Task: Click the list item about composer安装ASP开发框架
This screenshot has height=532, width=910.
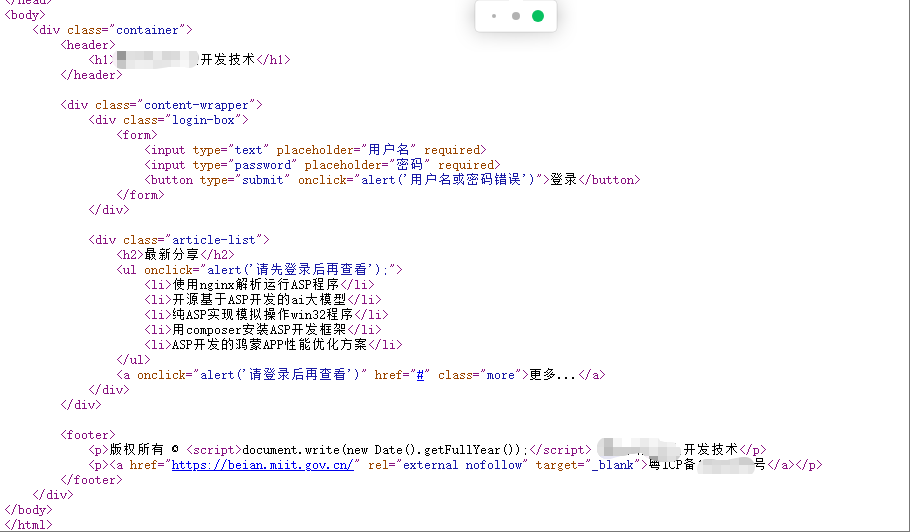Action: click(262, 330)
